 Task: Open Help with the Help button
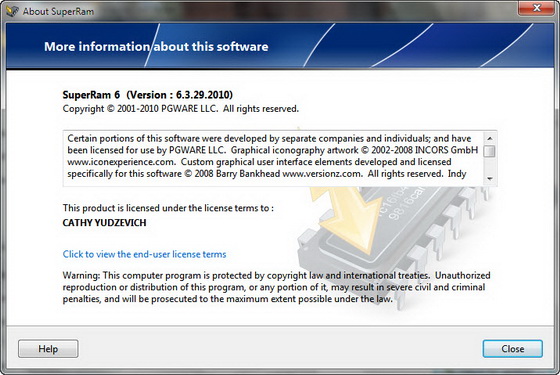pos(48,349)
